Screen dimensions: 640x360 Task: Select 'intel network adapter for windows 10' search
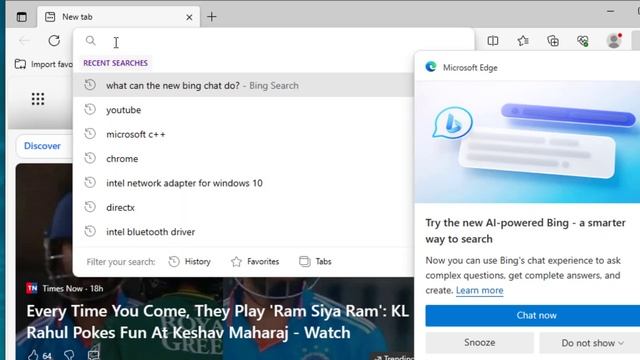(x=243, y=183)
